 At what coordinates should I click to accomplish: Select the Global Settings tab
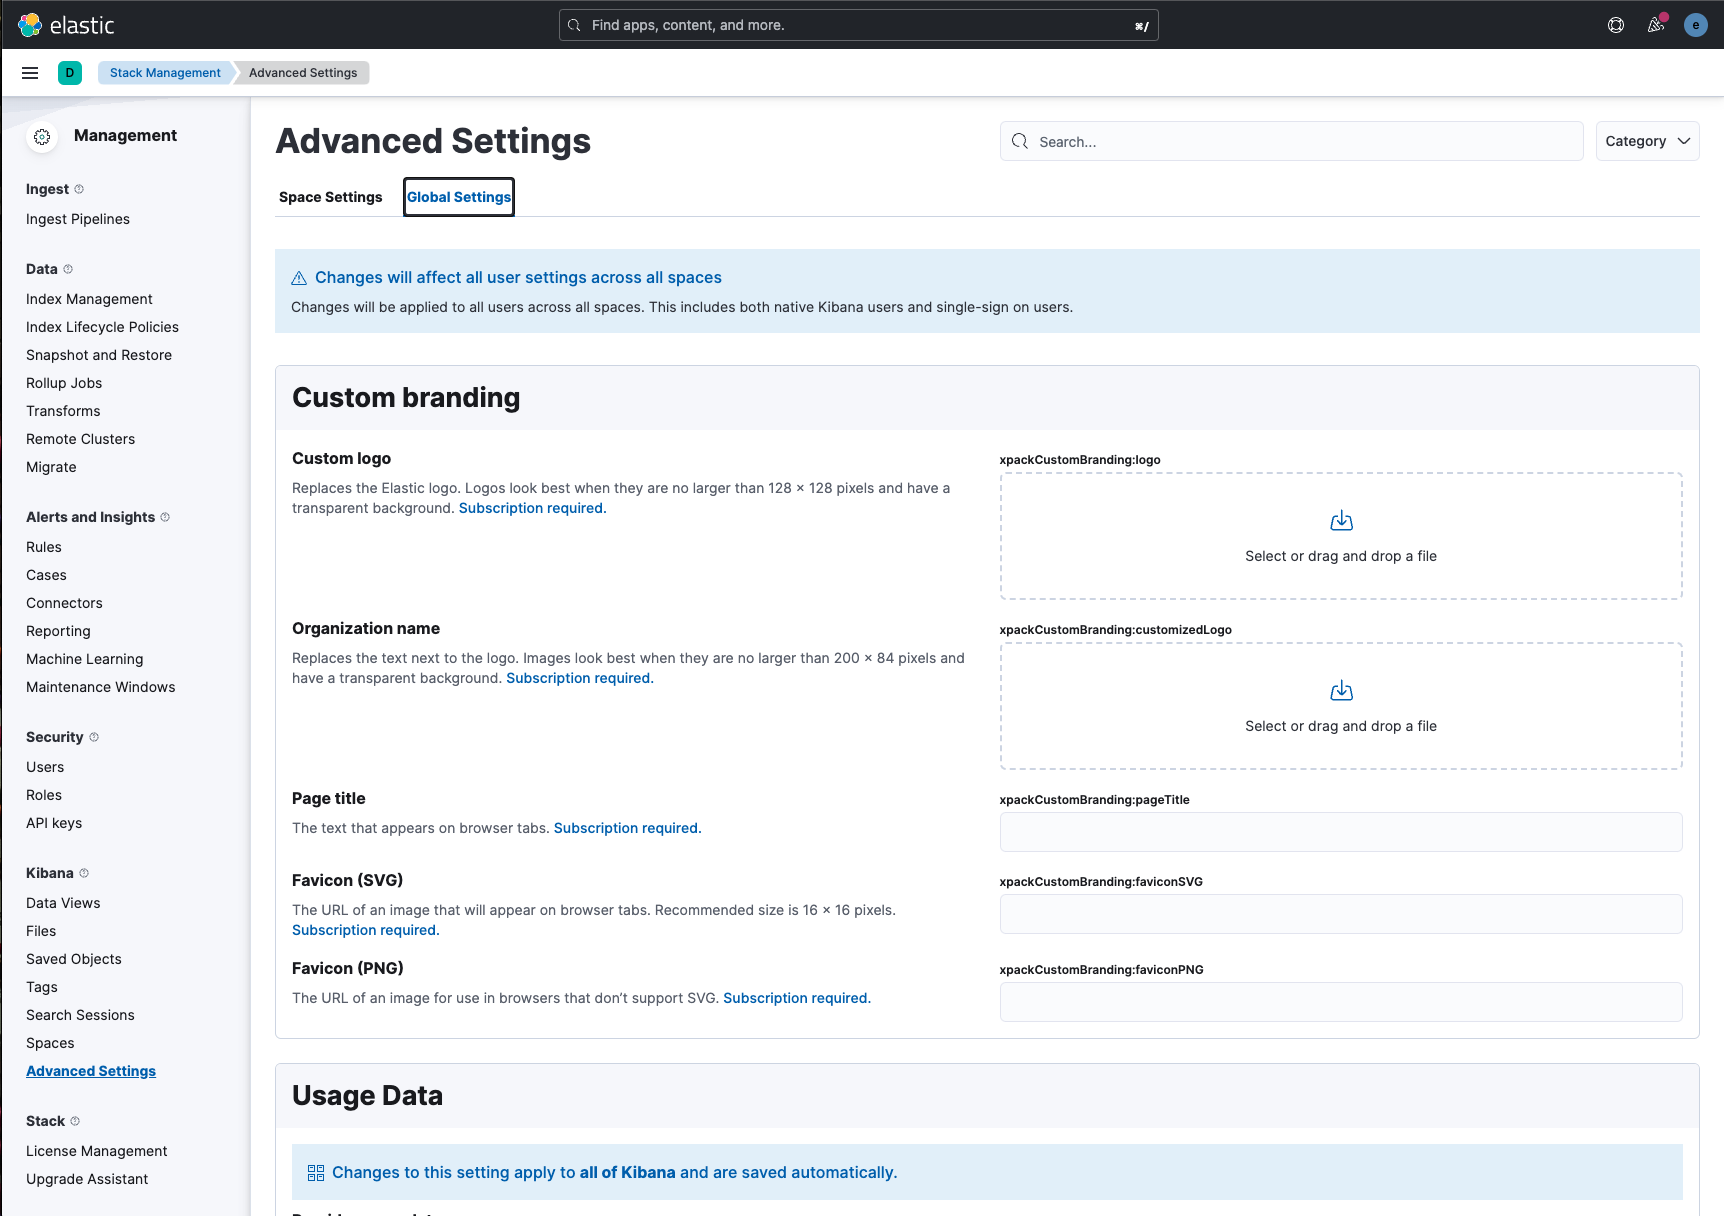pos(459,197)
